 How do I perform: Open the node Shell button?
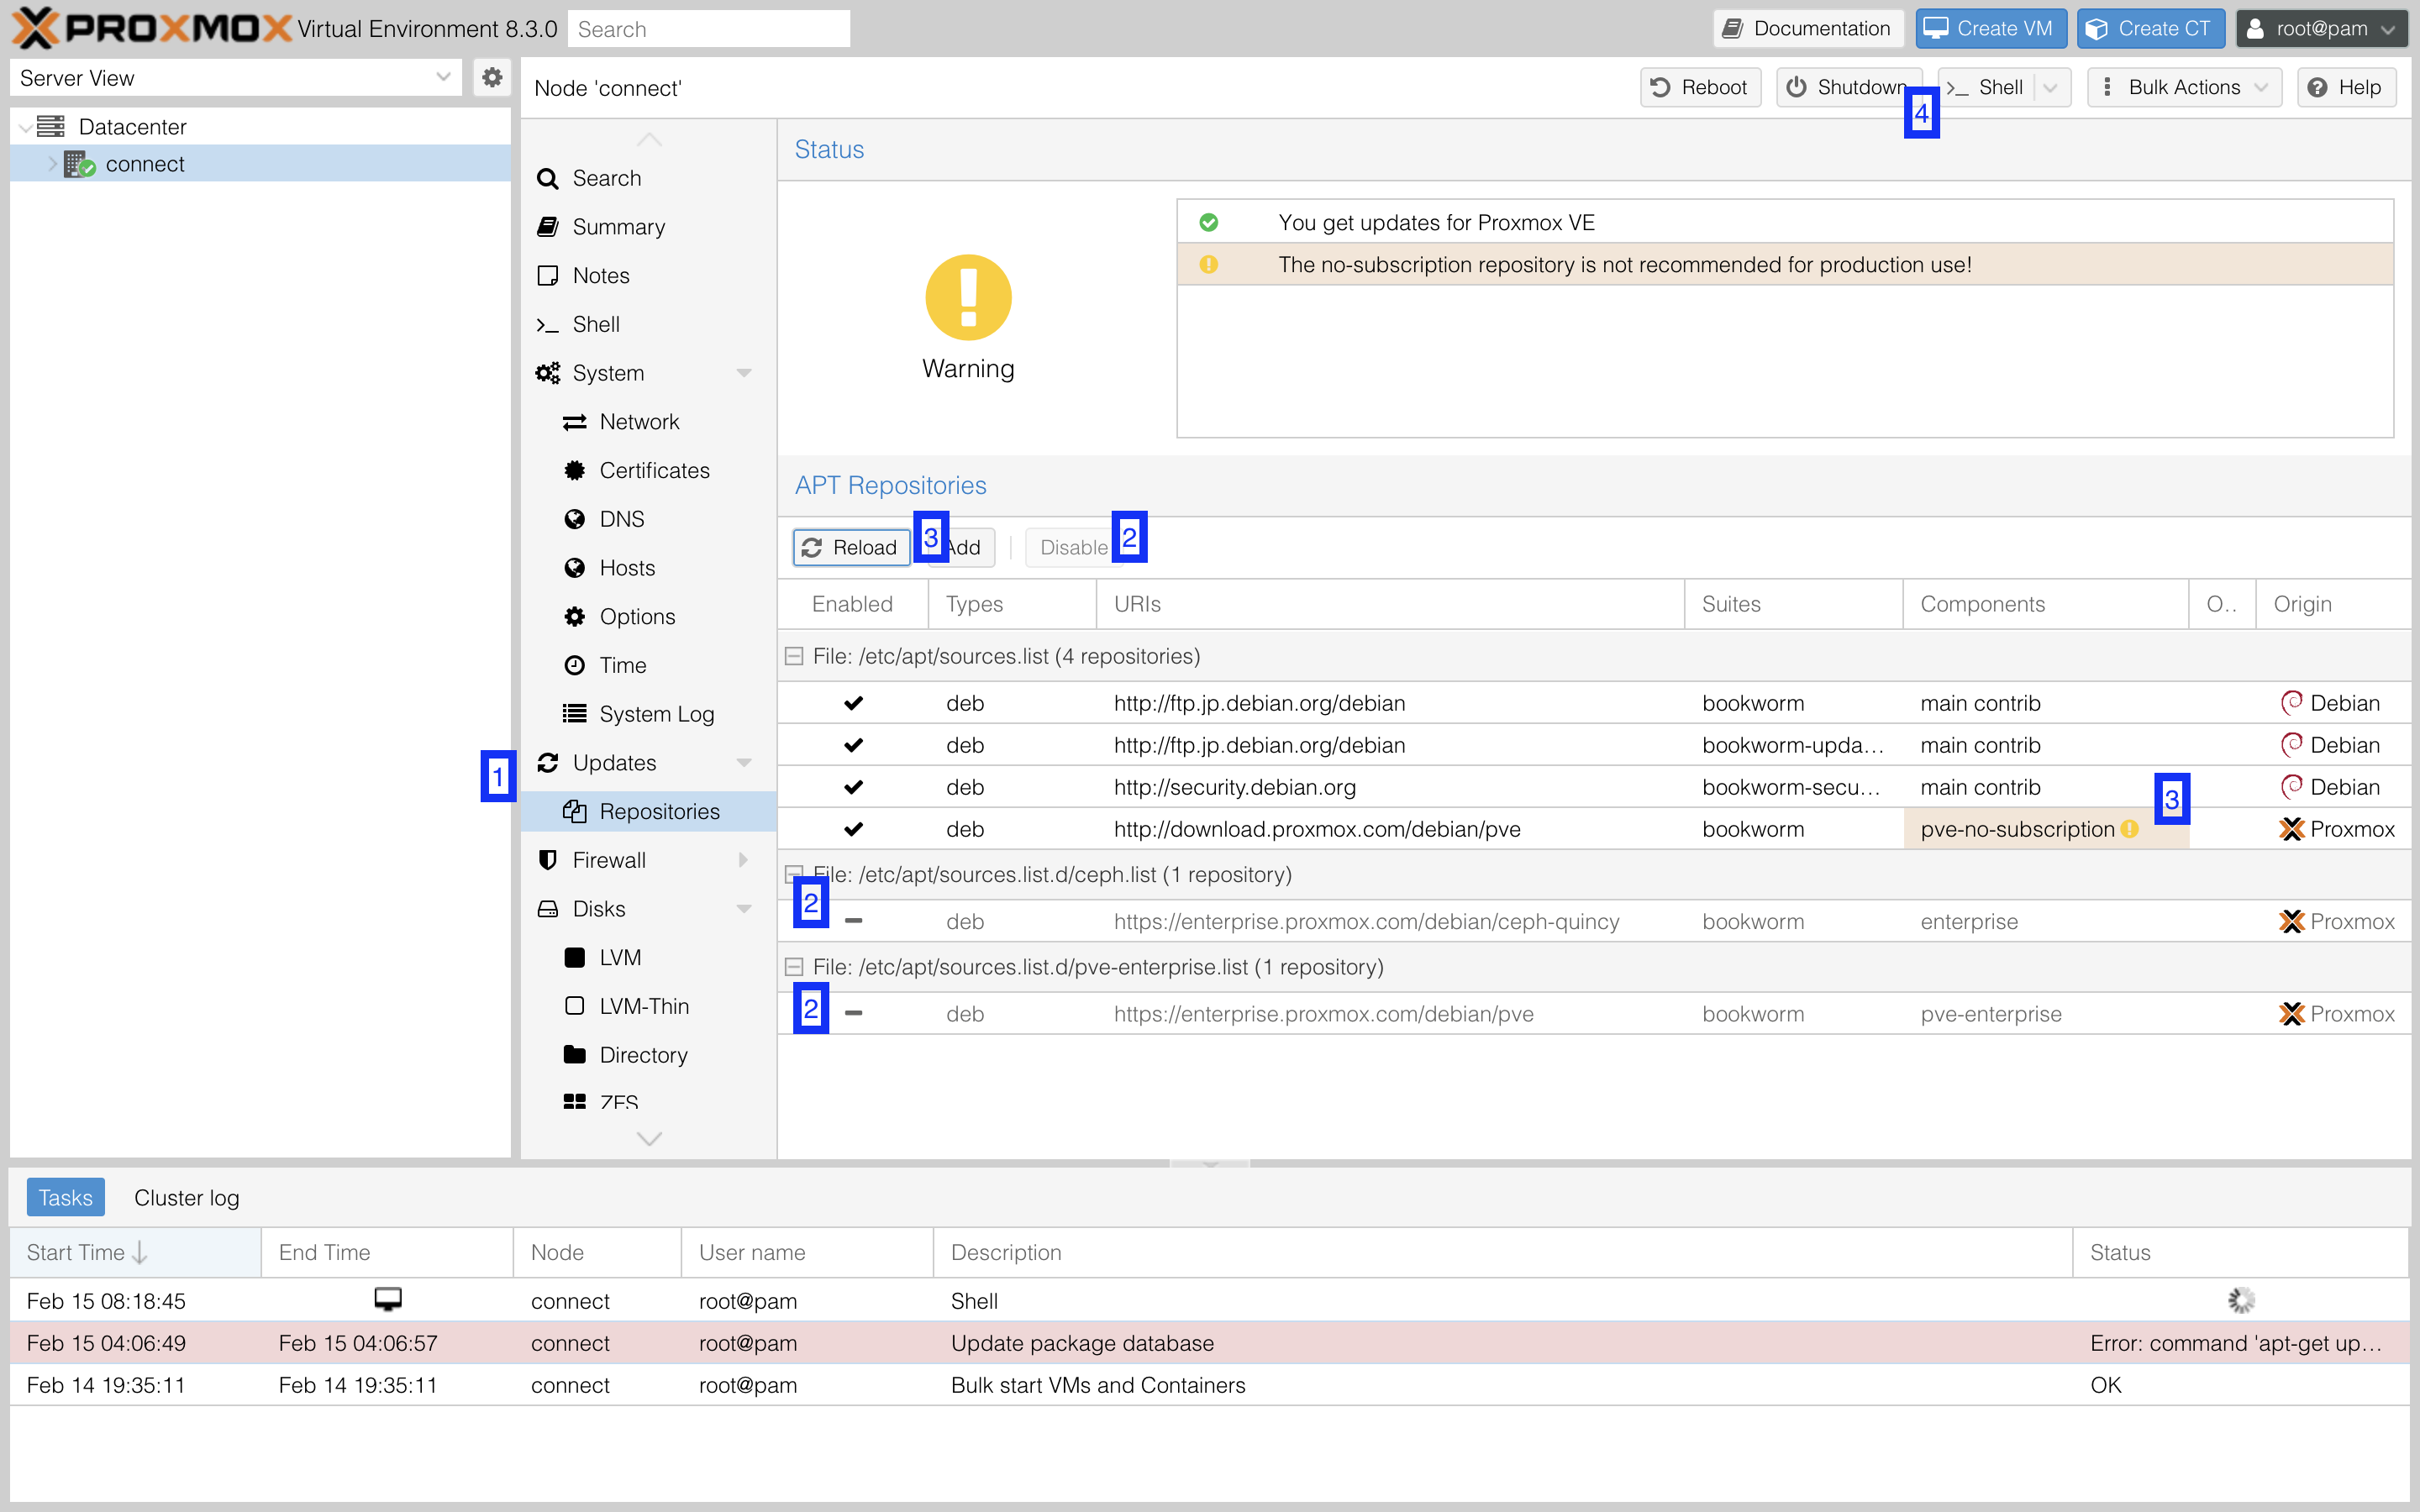[x=1987, y=87]
